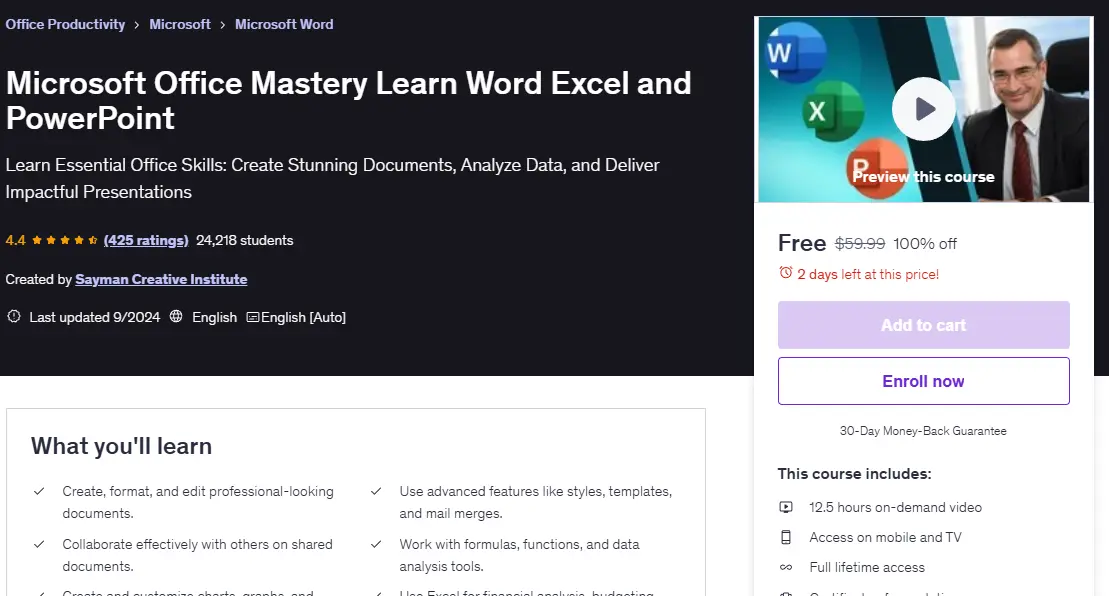Click 'English [Auto]' caption language text
The width and height of the screenshot is (1109, 596).
pos(303,317)
